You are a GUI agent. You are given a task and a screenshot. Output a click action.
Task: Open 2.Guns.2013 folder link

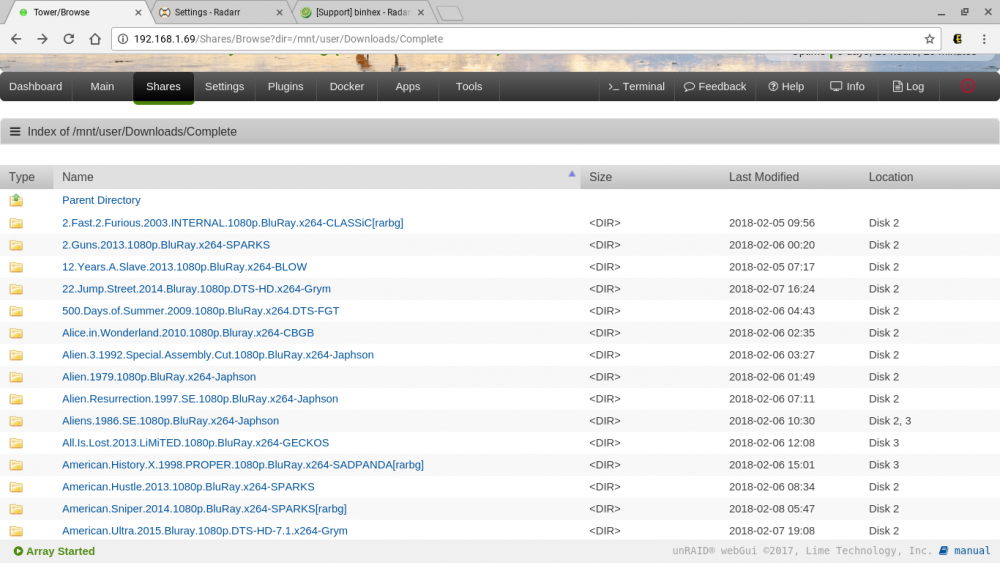click(166, 245)
